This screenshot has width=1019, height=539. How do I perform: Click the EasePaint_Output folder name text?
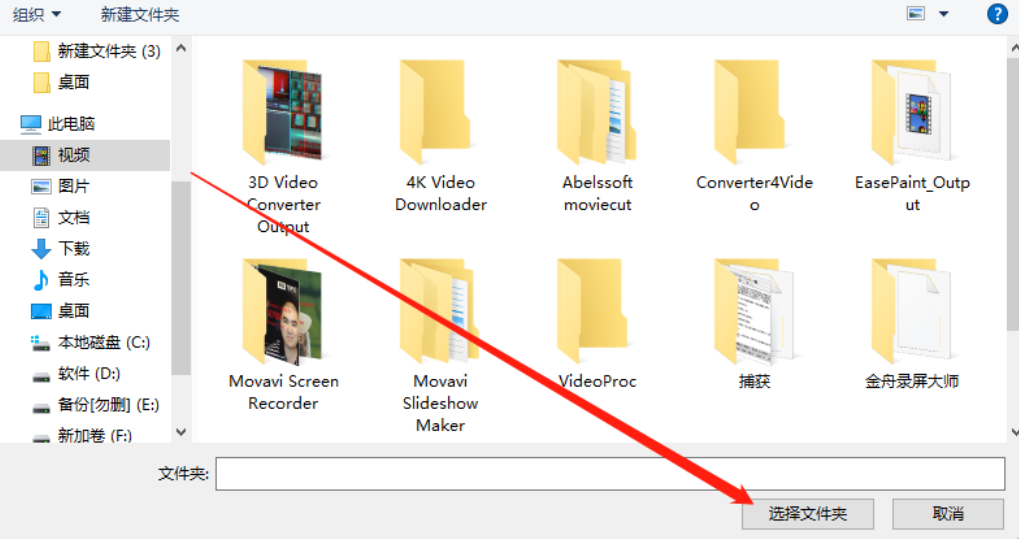pos(912,193)
